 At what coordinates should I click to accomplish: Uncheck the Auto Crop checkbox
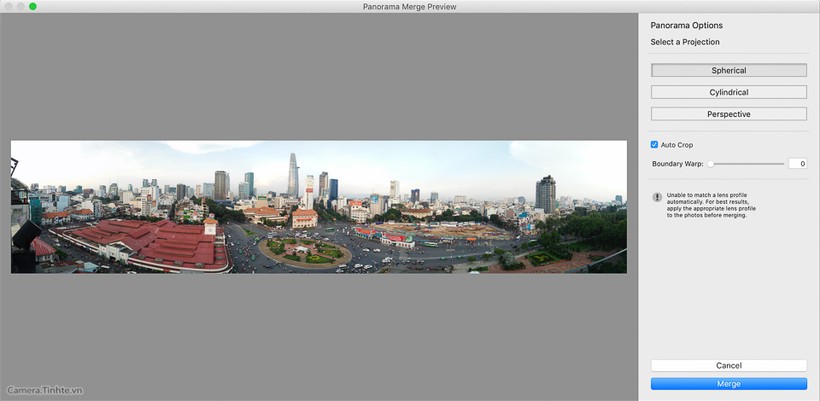coord(654,145)
